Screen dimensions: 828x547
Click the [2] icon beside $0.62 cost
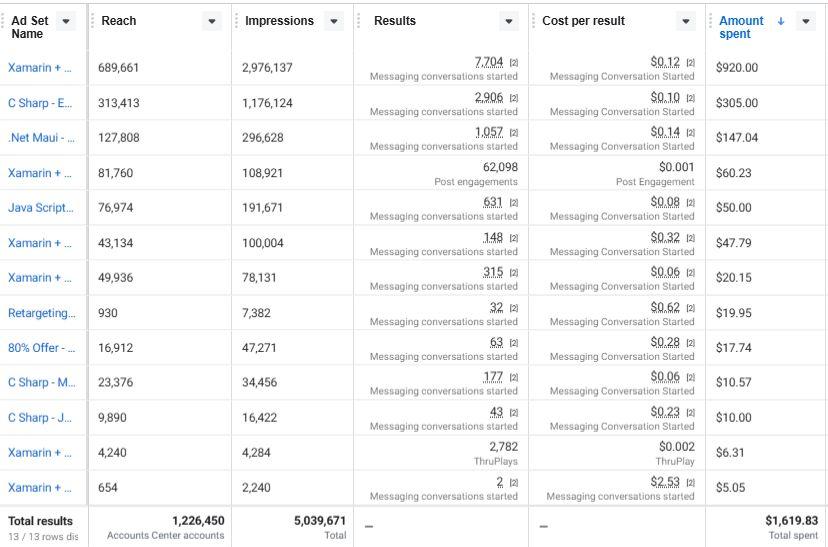click(690, 308)
